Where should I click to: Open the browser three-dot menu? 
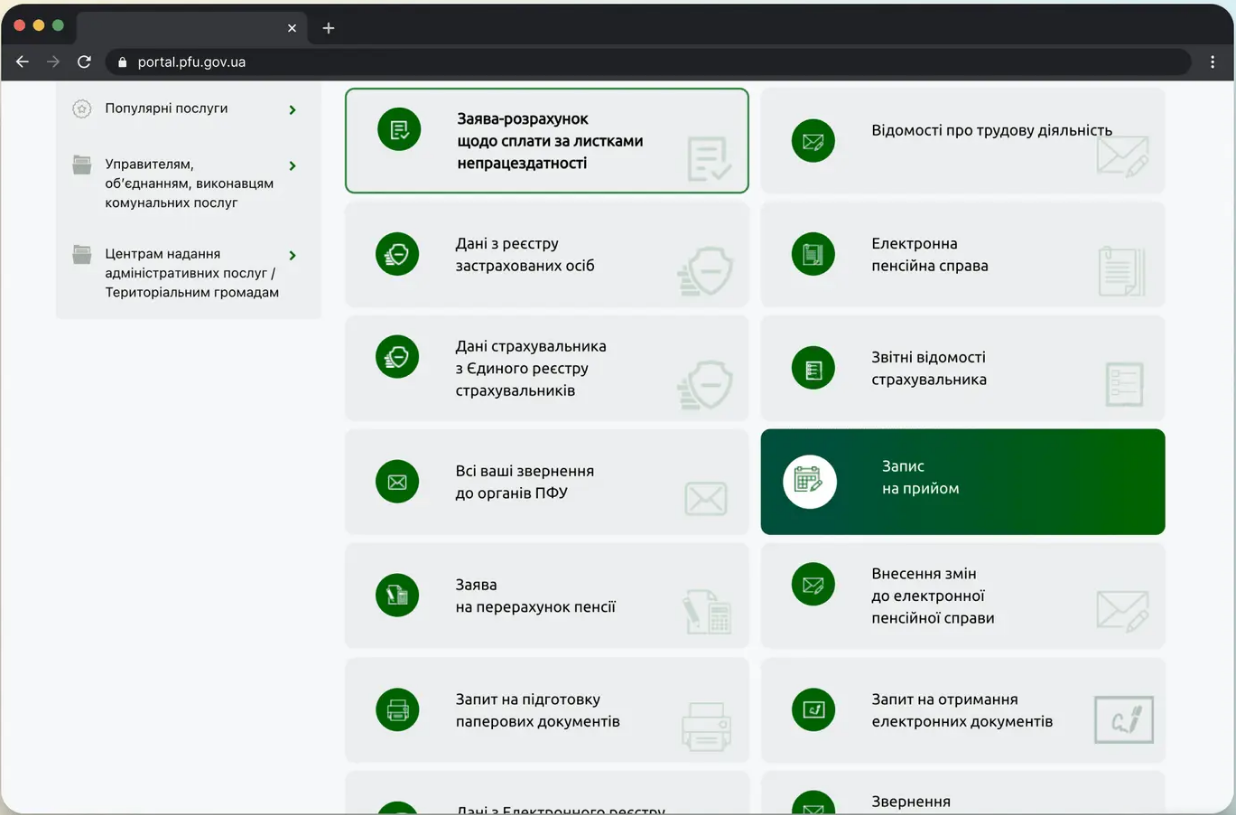[1212, 62]
